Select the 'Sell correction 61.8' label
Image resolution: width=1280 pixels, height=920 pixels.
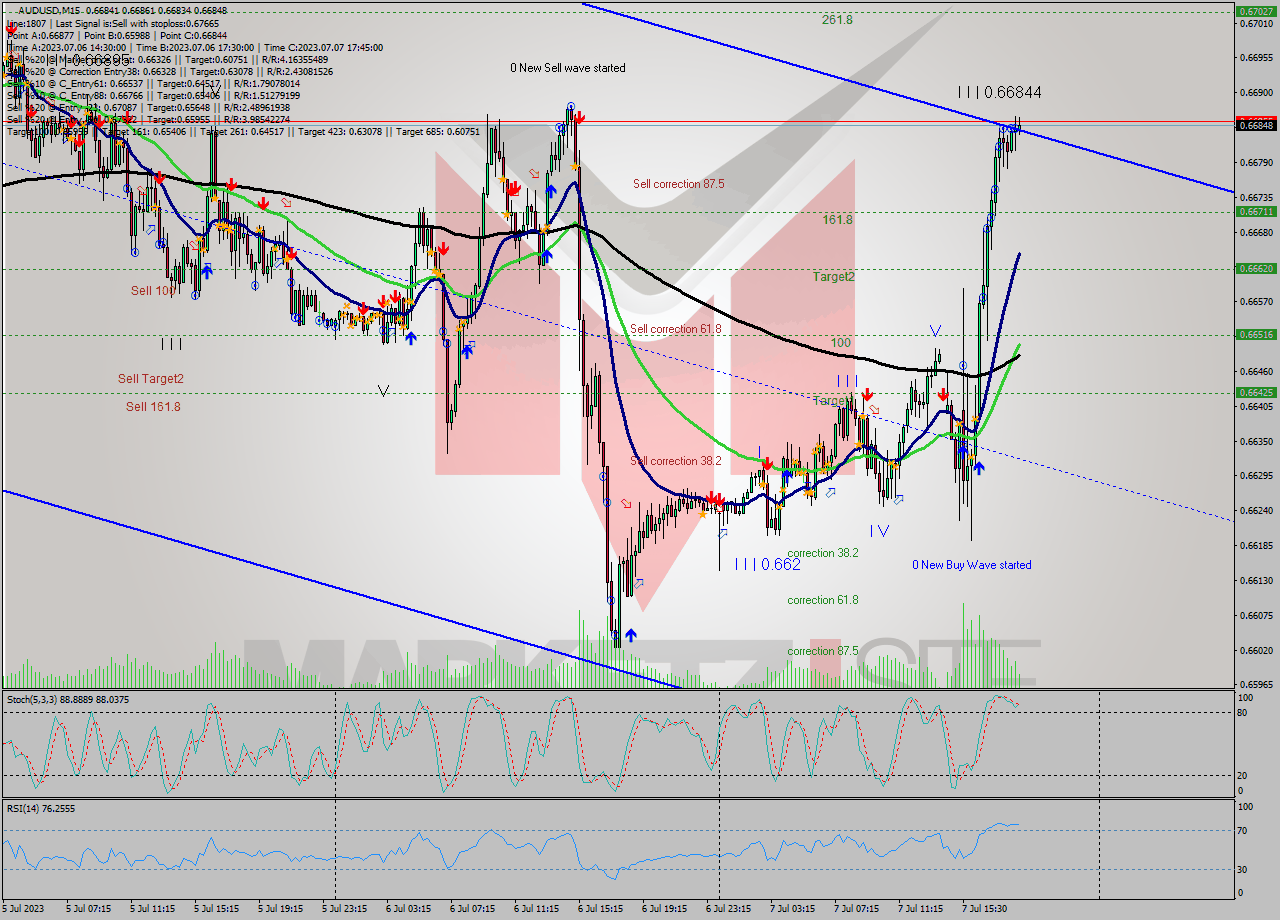pyautogui.click(x=674, y=327)
